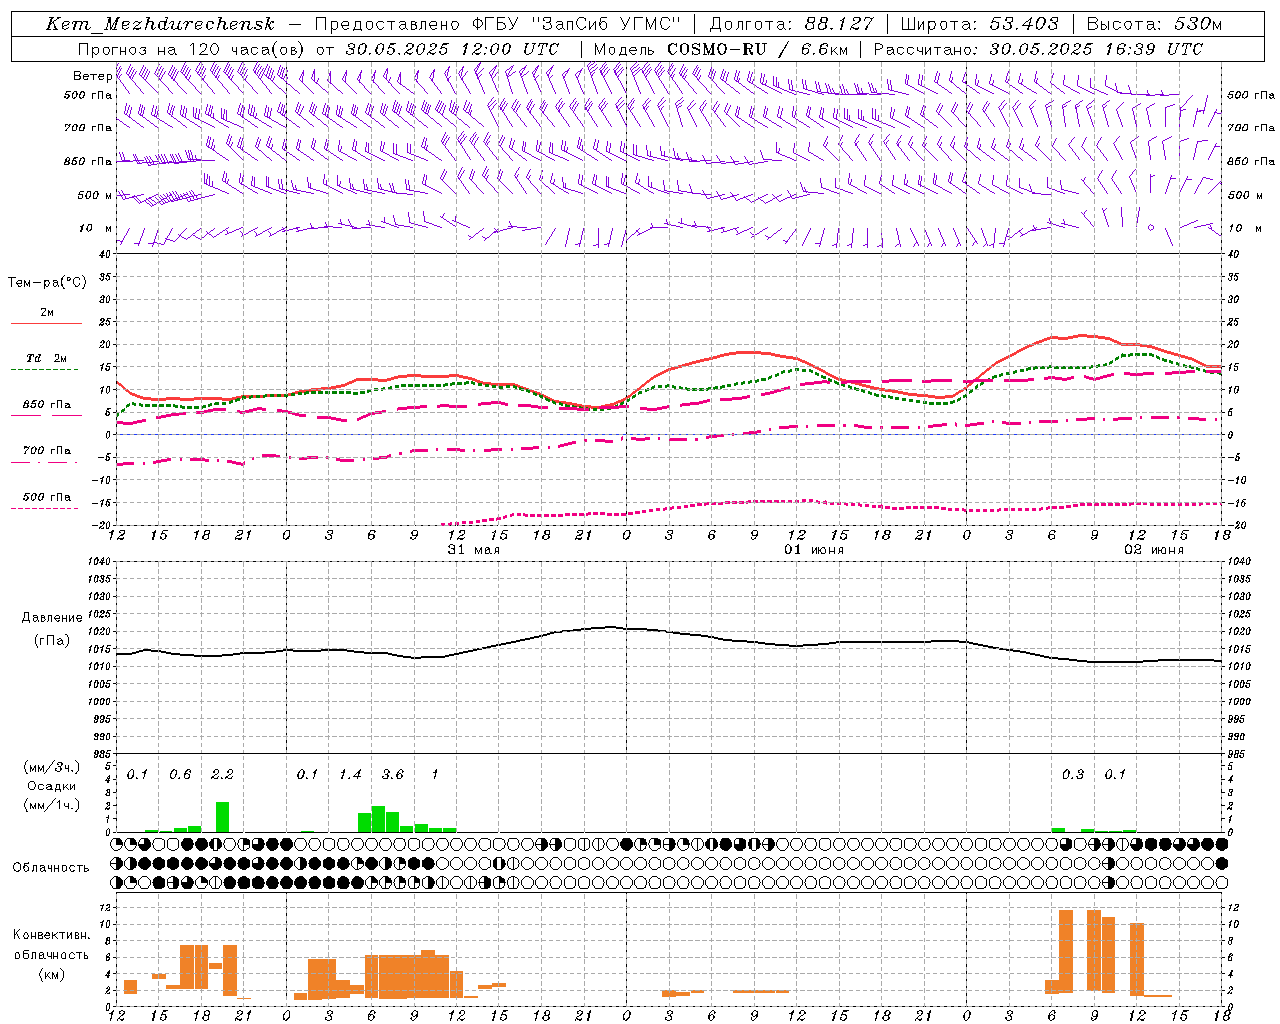
Task: Select the Высота: 530м text
Action: tap(1154, 24)
